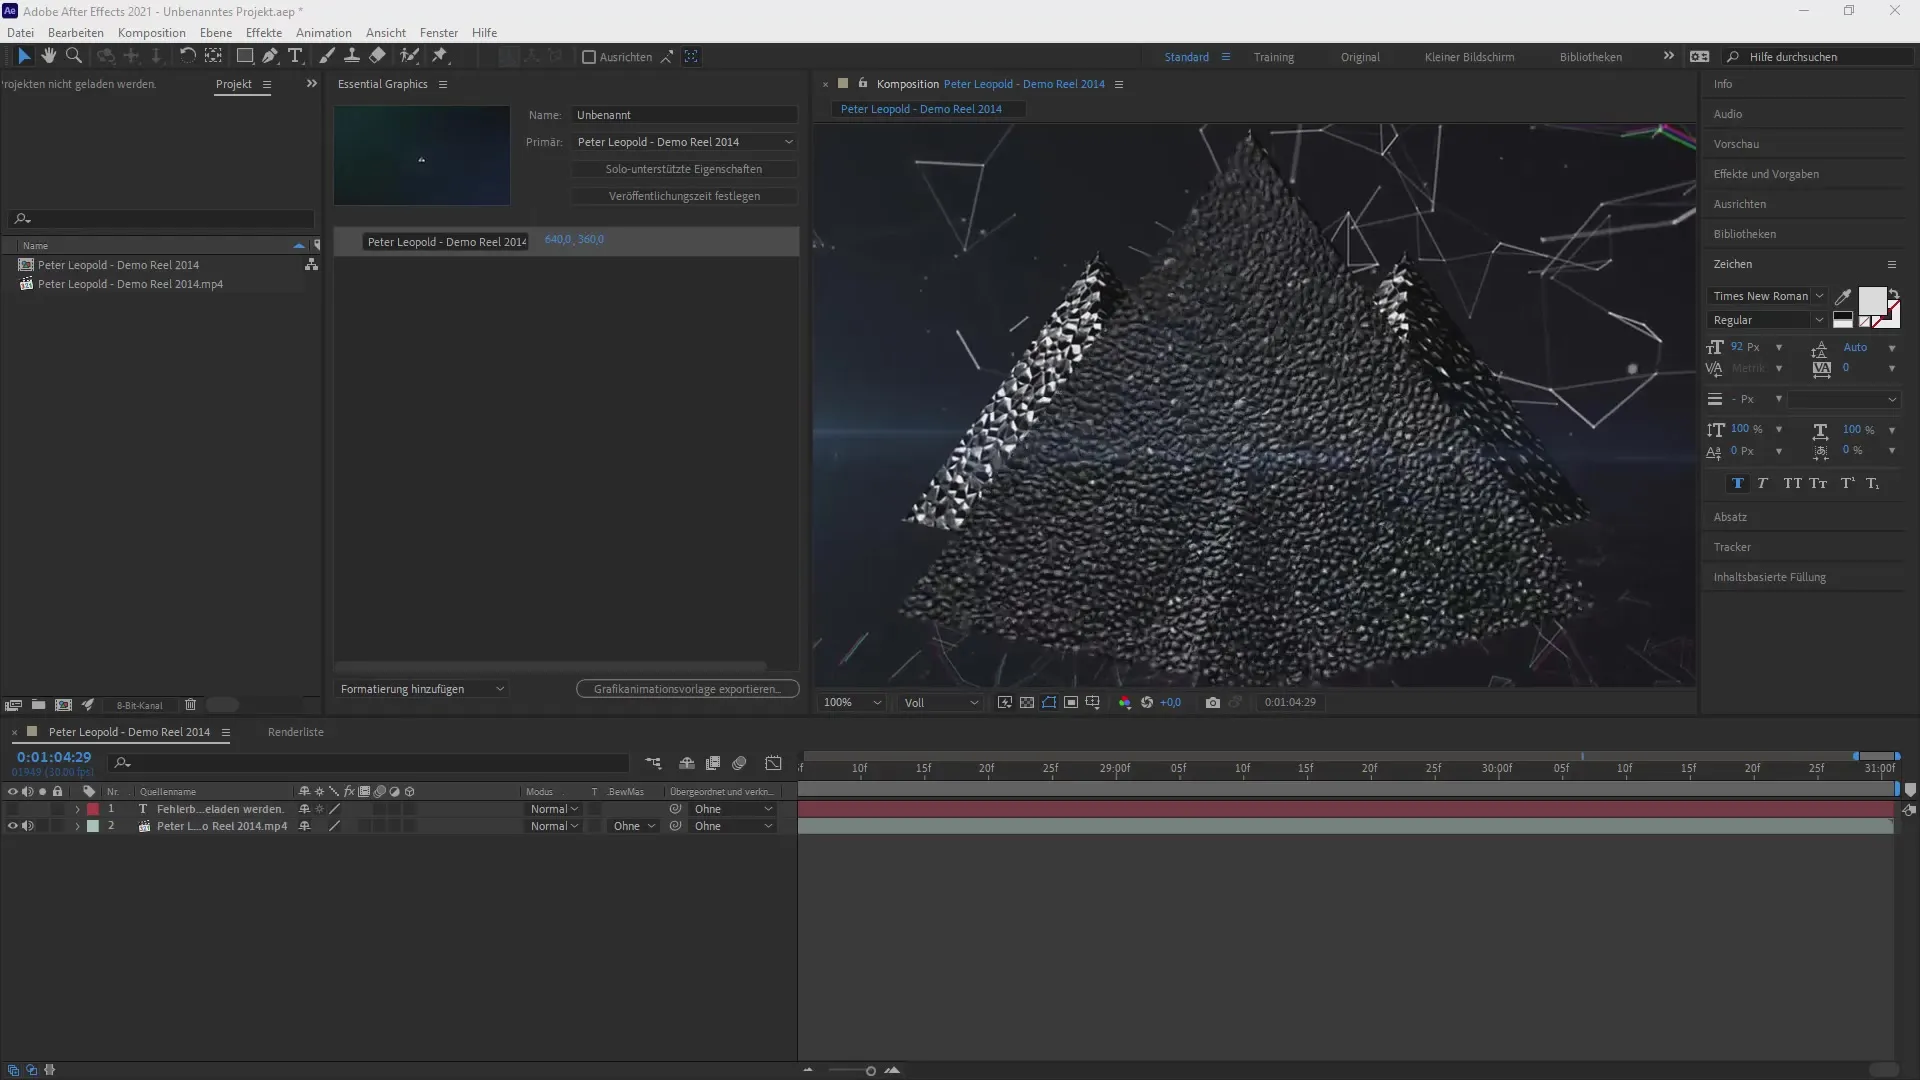Delete selected project item with trash icon

click(x=190, y=705)
